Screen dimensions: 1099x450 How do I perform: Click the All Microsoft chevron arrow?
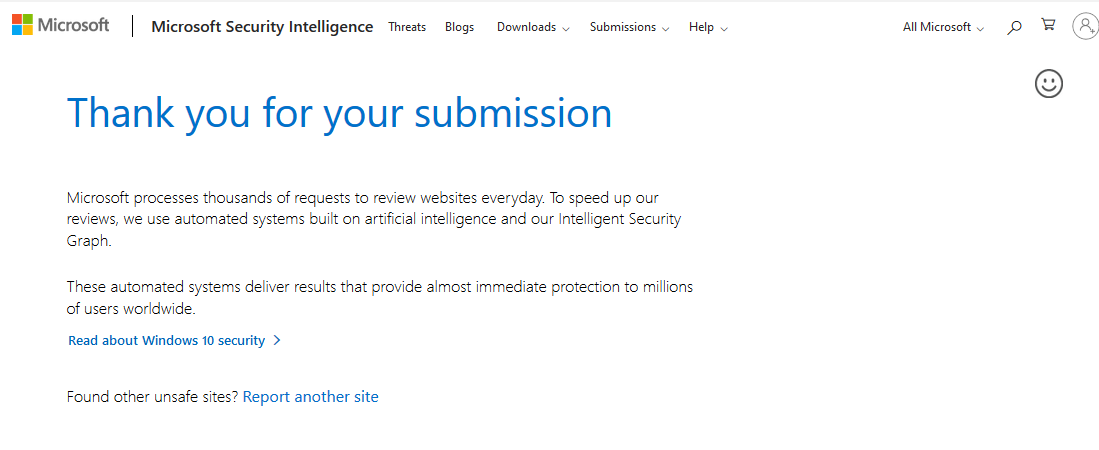coord(981,29)
